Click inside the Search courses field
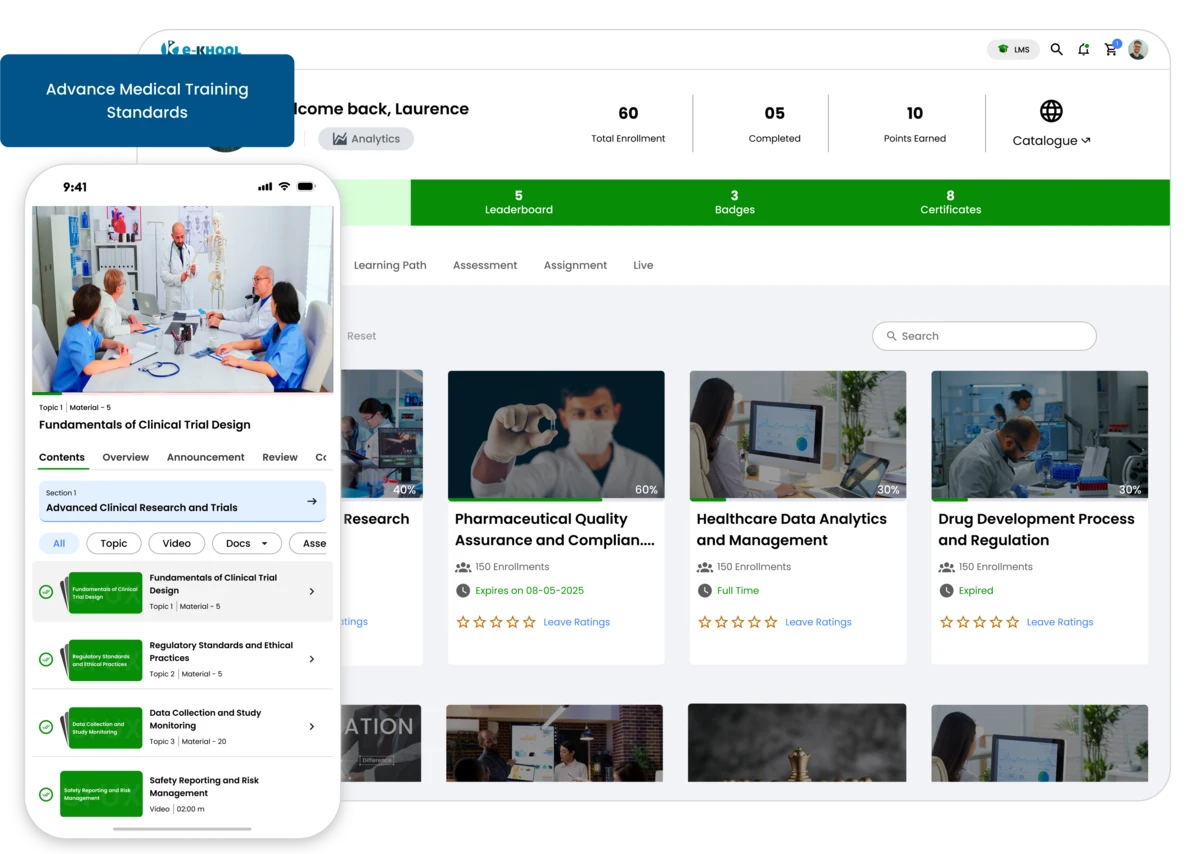This screenshot has width=1200, height=854. click(984, 335)
